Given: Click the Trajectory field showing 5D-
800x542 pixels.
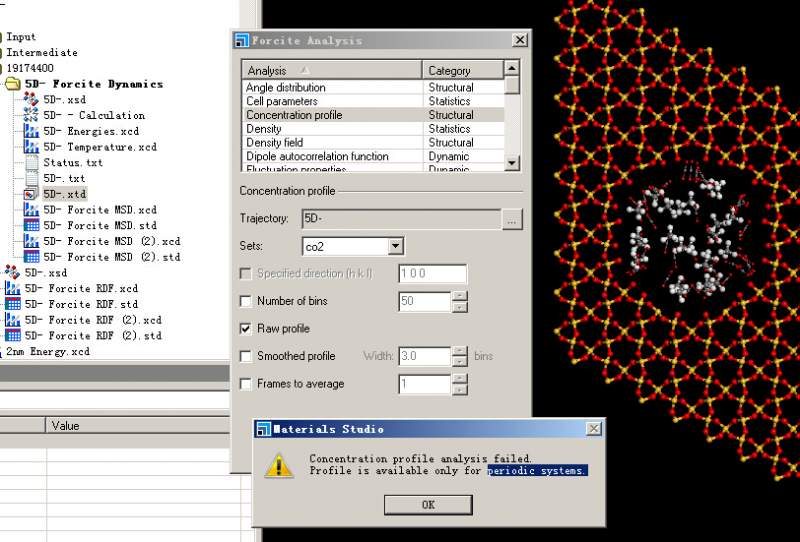Looking at the screenshot, I should (402, 219).
